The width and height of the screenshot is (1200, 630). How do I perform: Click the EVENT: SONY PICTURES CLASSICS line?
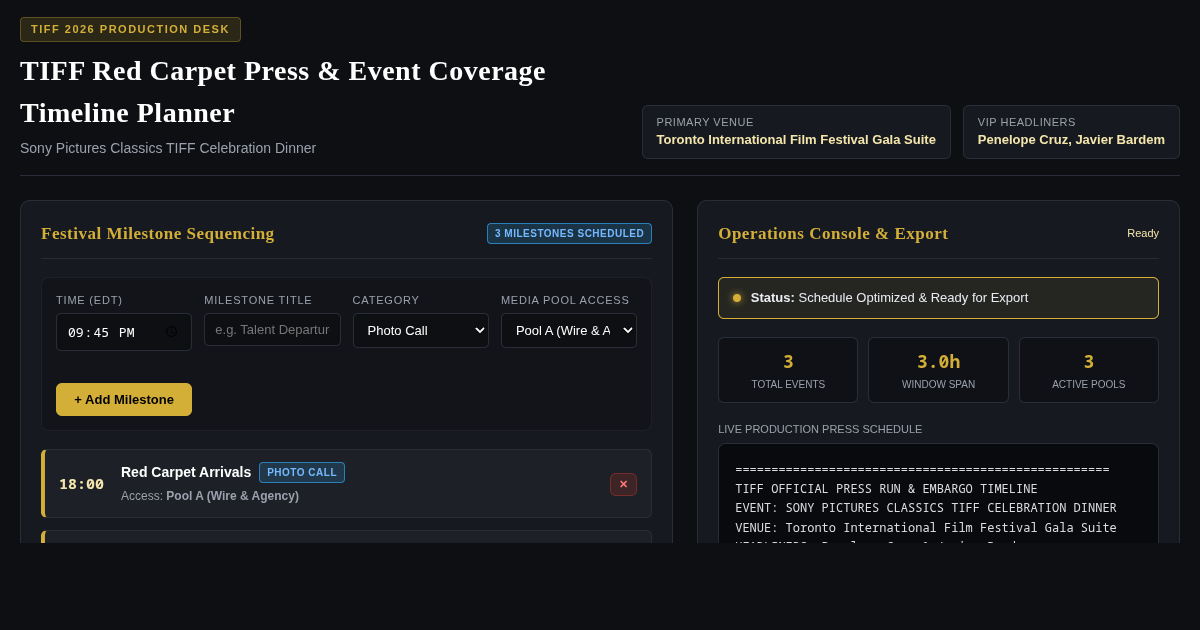(926, 508)
